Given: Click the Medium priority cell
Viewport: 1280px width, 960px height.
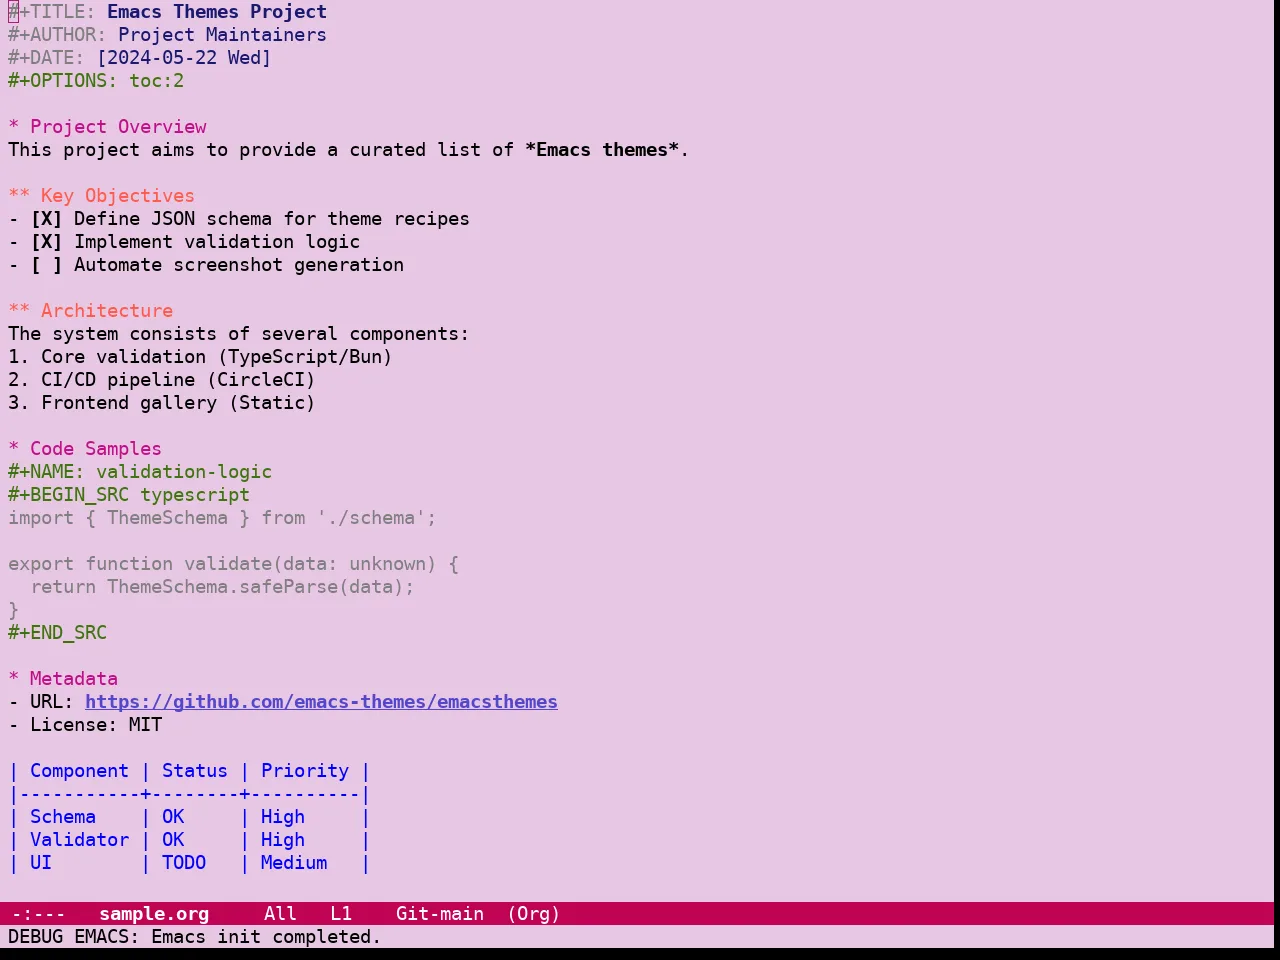Looking at the screenshot, I should click(294, 863).
